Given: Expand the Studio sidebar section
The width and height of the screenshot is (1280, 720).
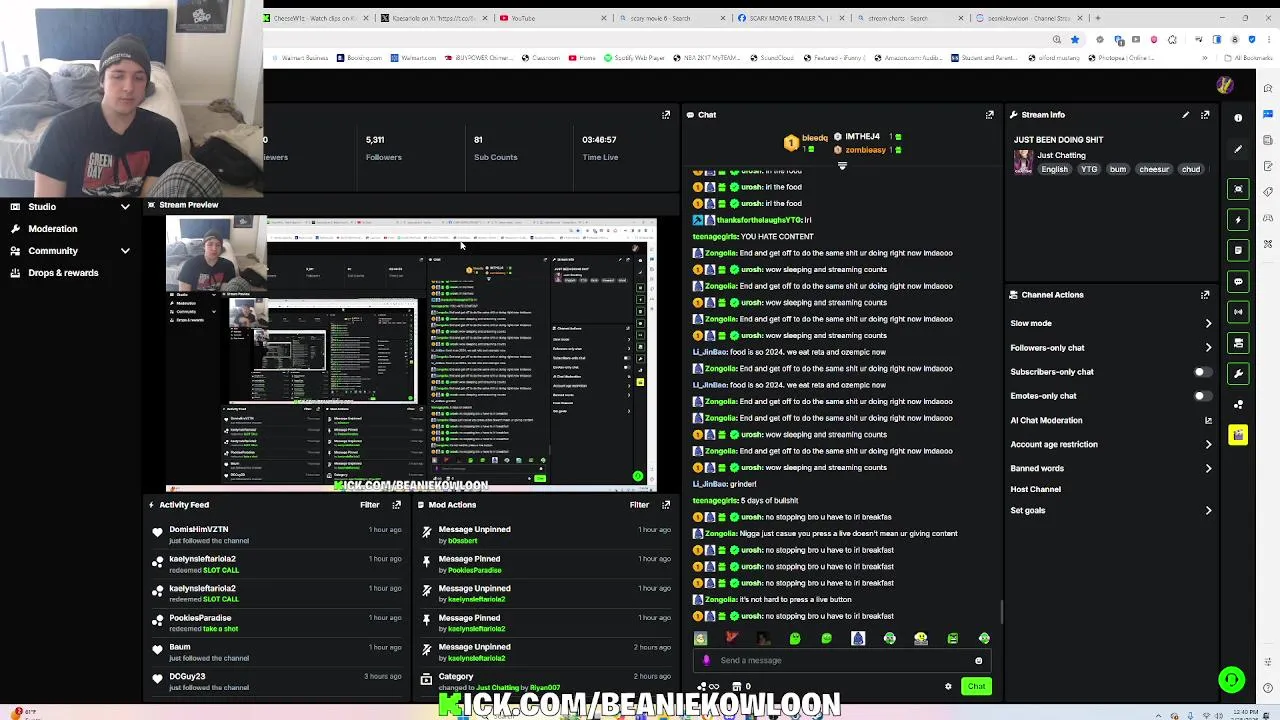Looking at the screenshot, I should tap(125, 207).
